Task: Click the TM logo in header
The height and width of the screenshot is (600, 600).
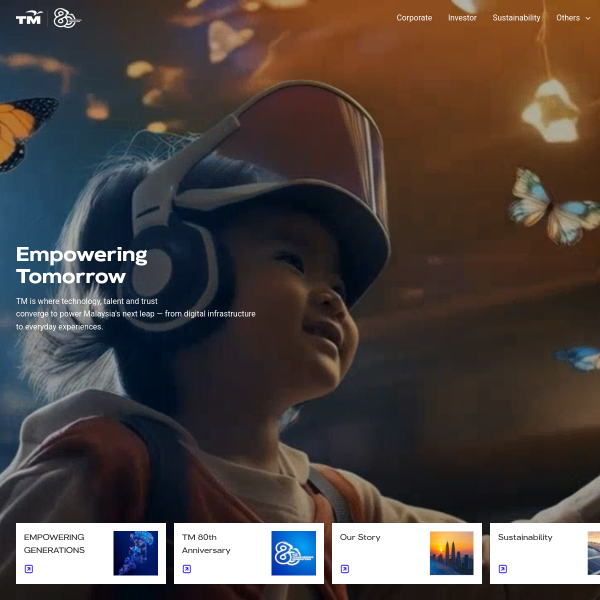Action: pos(29,18)
